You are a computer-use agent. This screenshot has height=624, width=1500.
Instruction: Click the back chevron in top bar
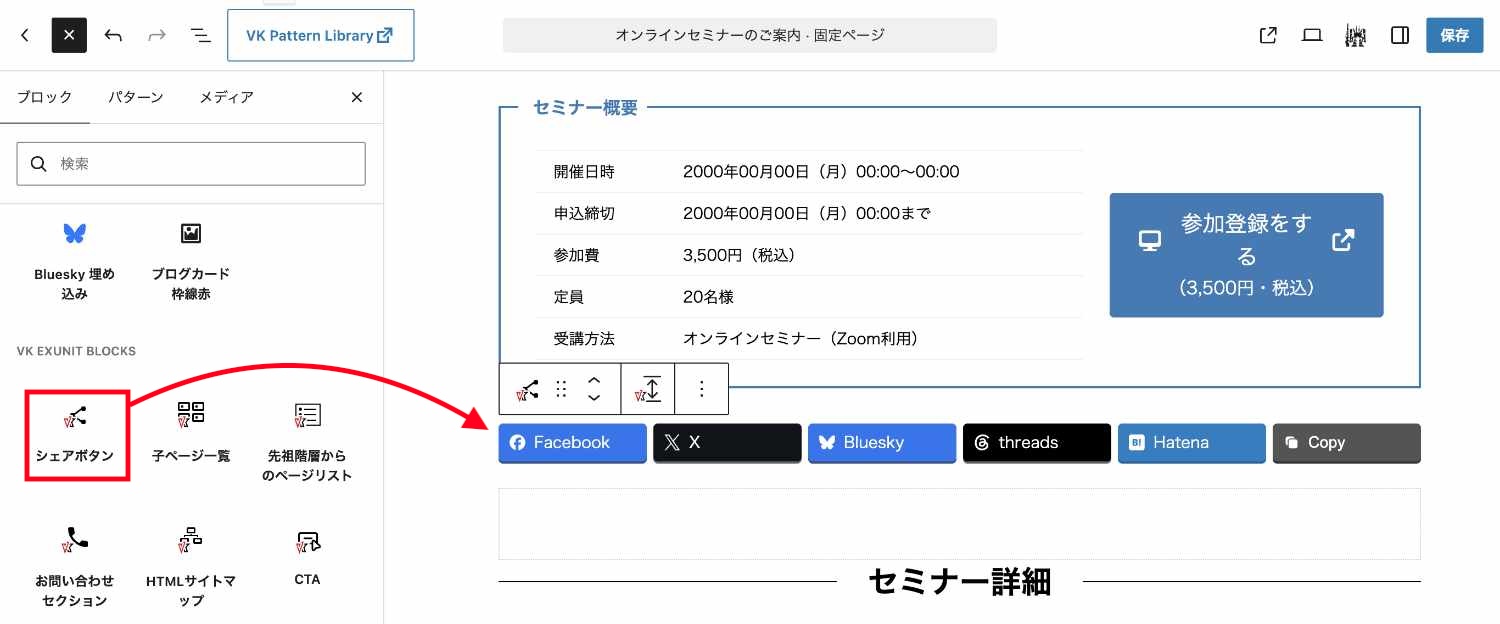25,35
